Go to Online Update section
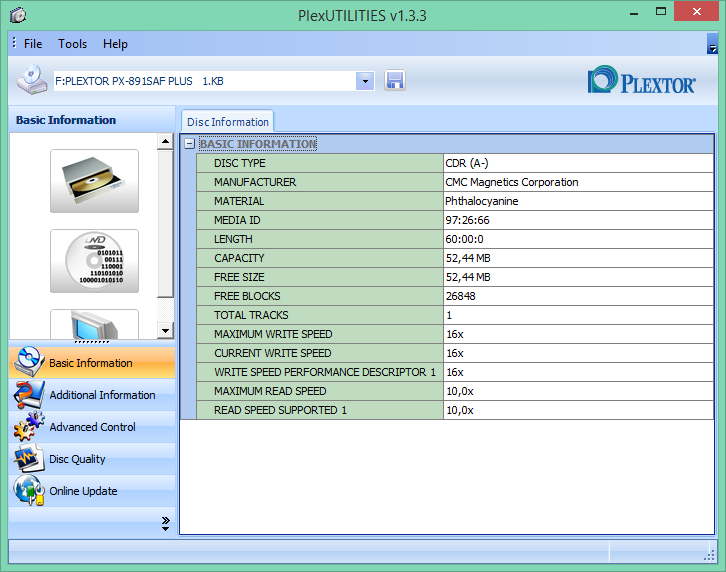Image resolution: width=726 pixels, height=572 pixels. tap(92, 490)
